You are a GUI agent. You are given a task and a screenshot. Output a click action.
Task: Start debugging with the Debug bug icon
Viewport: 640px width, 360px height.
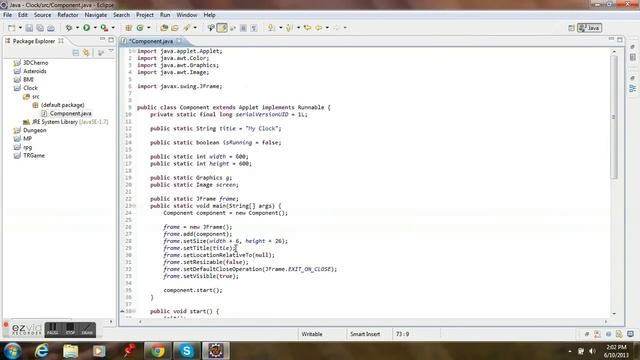pyautogui.click(x=69, y=28)
